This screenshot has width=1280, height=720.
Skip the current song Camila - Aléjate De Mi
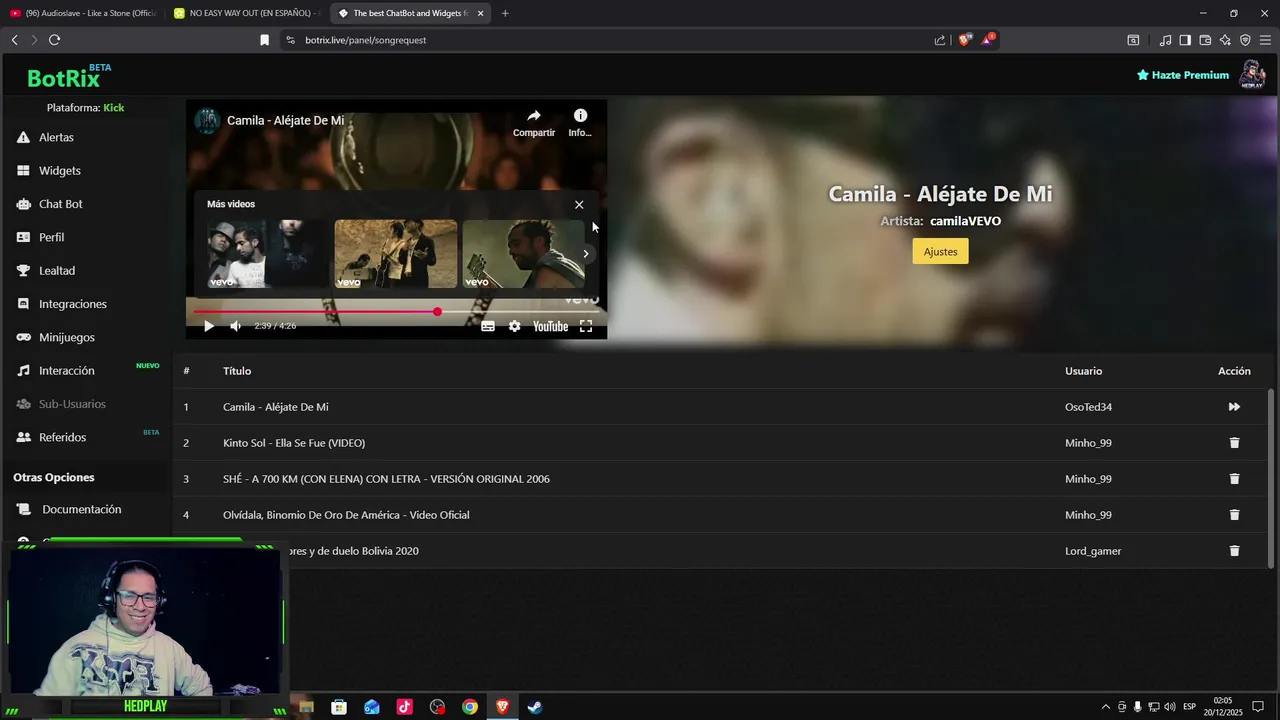(x=1234, y=407)
